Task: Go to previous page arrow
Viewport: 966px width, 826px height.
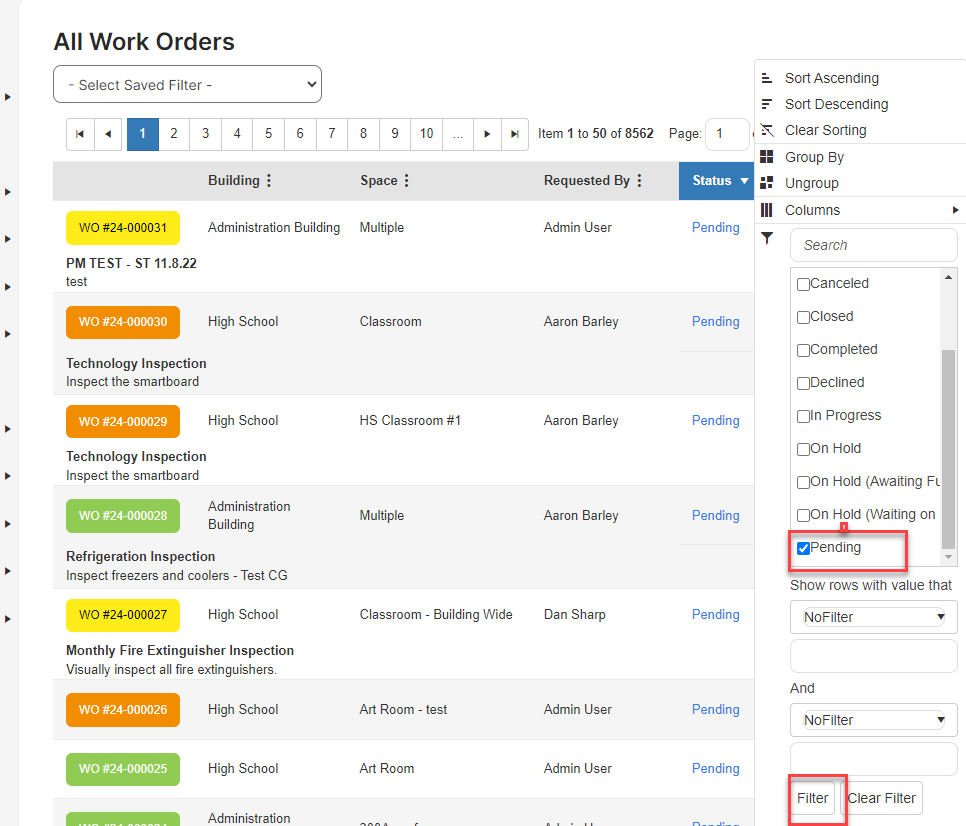Action: pyautogui.click(x=108, y=134)
